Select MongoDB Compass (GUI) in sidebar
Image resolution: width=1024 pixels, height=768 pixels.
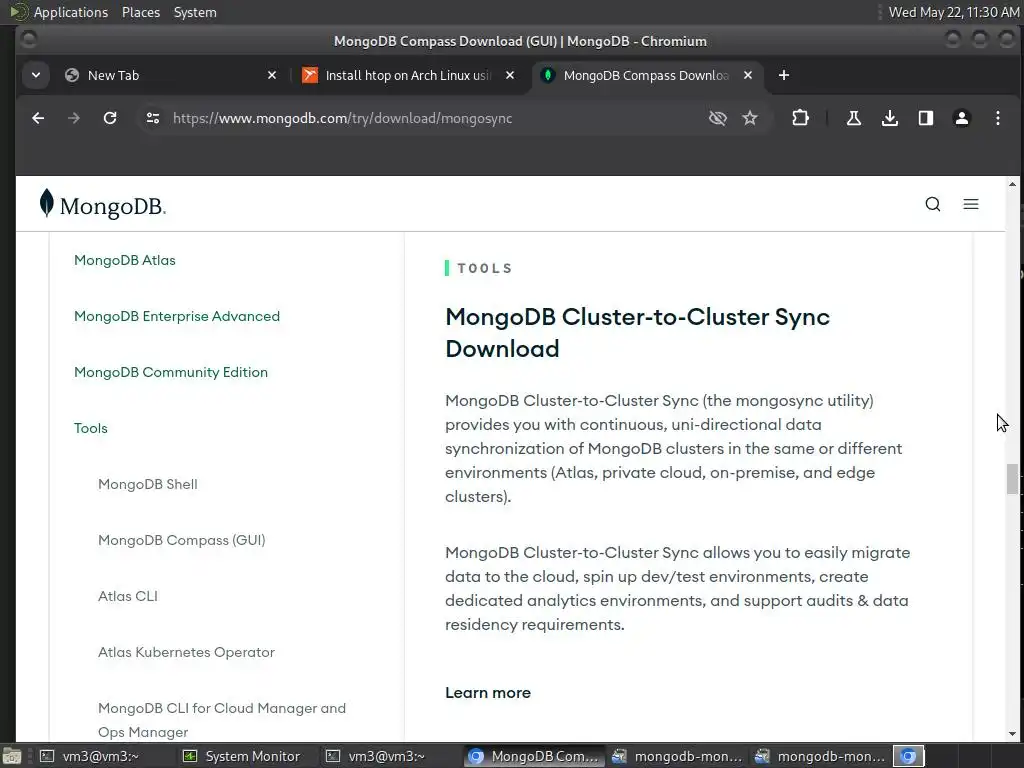pos(182,540)
